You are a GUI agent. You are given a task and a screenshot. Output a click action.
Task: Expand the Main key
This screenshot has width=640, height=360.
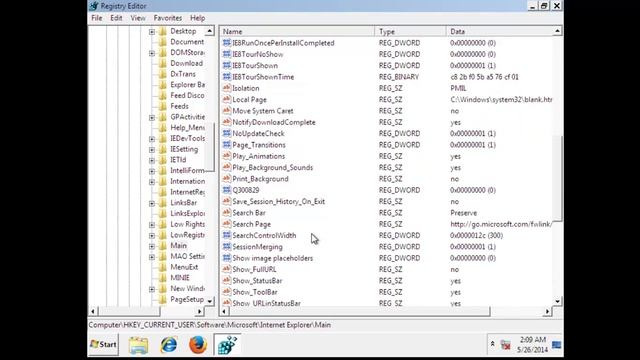click(152, 246)
